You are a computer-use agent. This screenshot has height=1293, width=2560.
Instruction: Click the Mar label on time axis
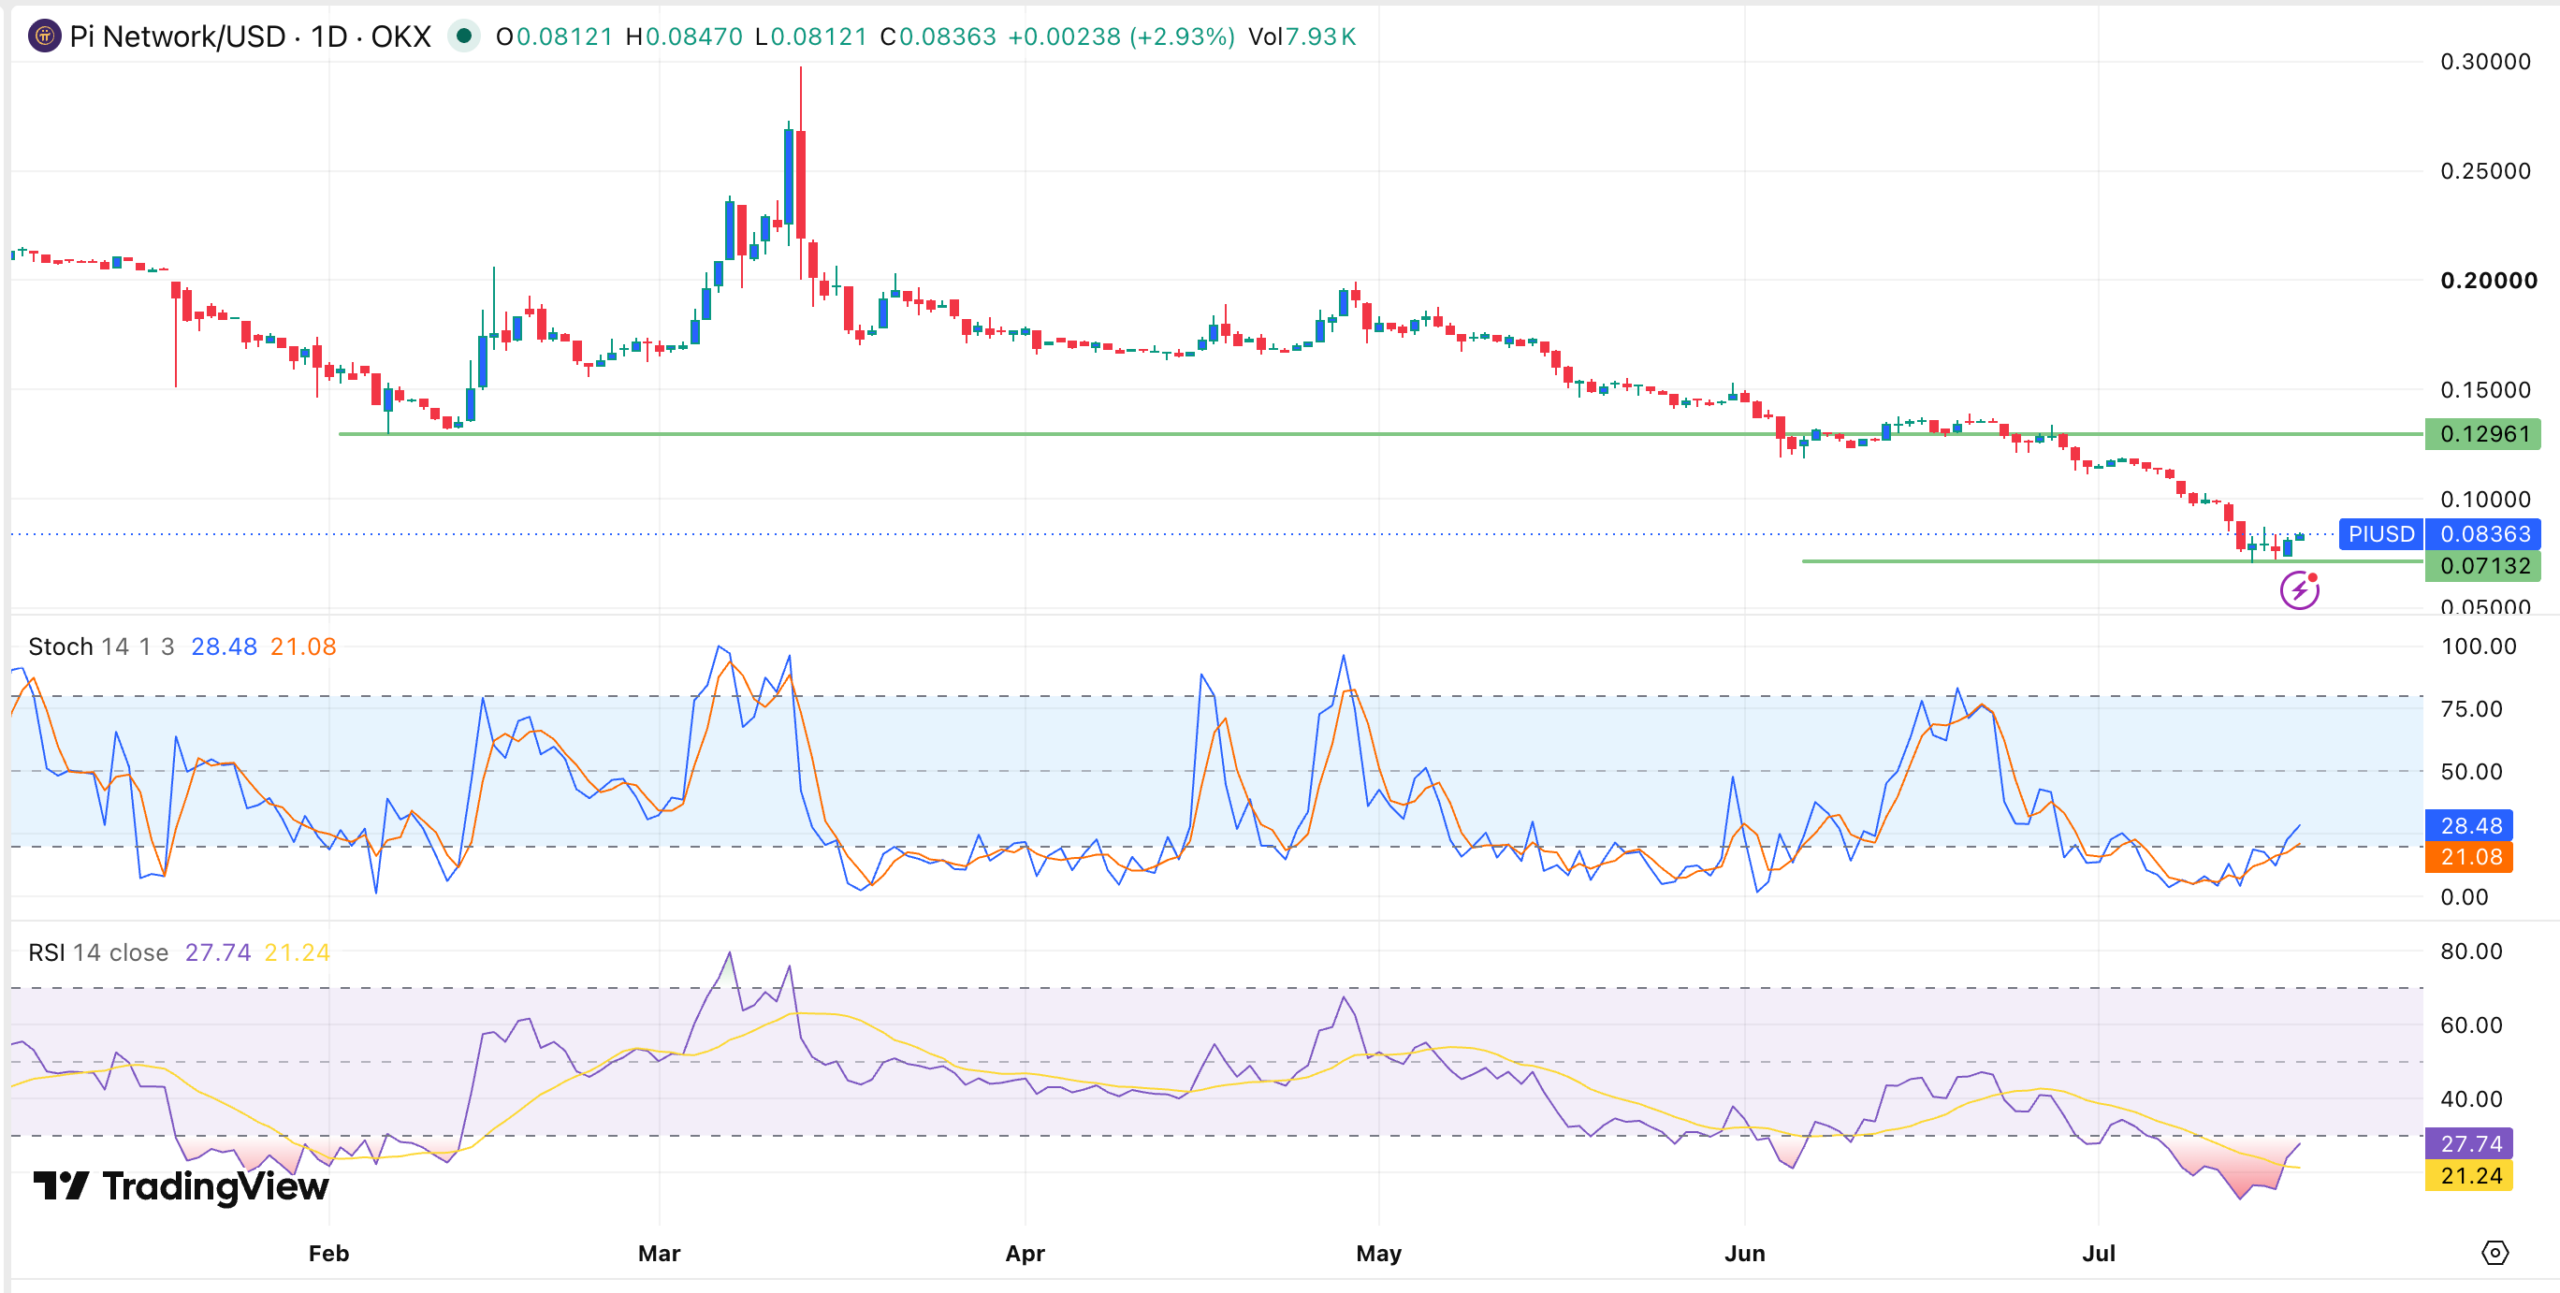click(659, 1254)
